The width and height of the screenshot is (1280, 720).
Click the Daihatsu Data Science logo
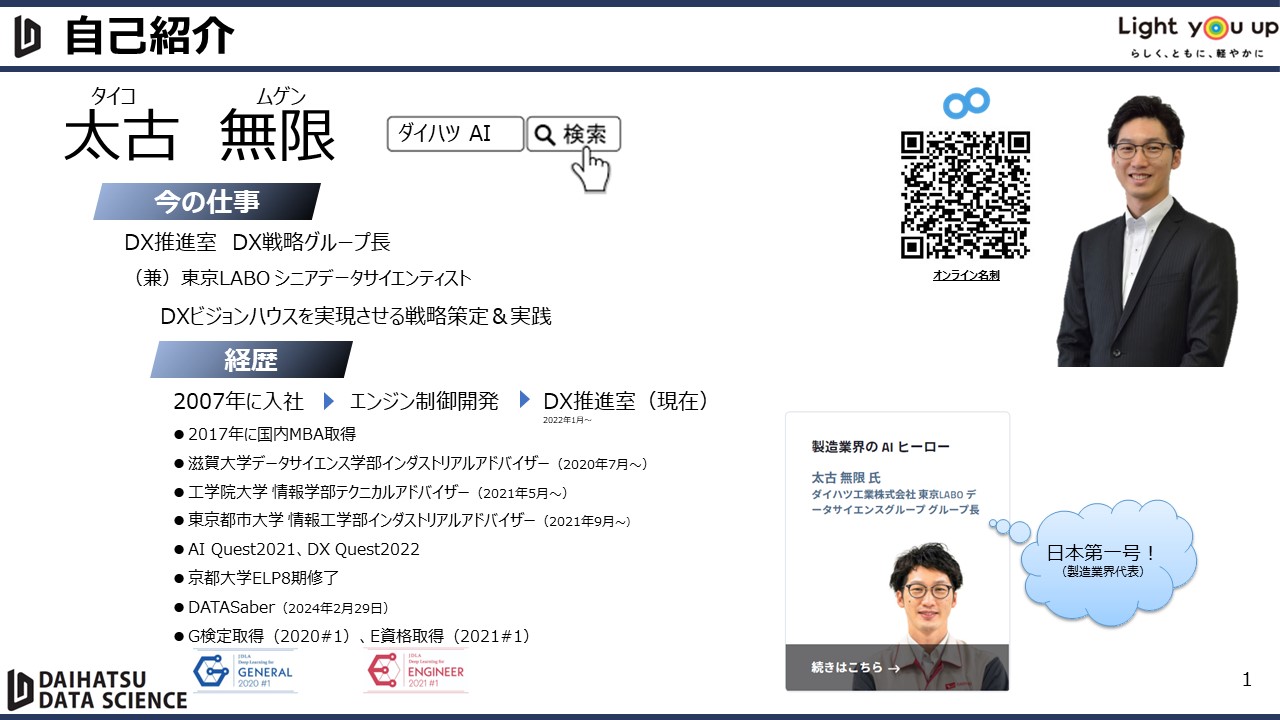97,690
